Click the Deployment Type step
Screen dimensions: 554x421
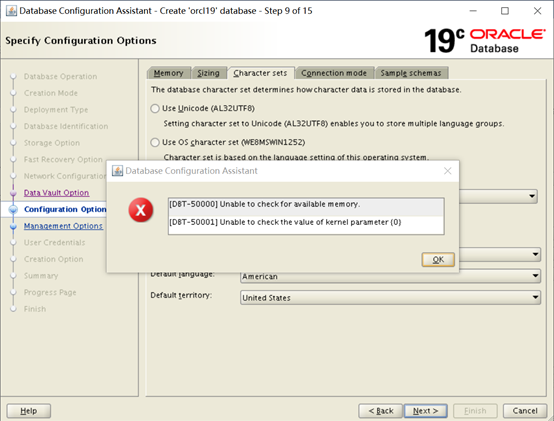click(56, 110)
